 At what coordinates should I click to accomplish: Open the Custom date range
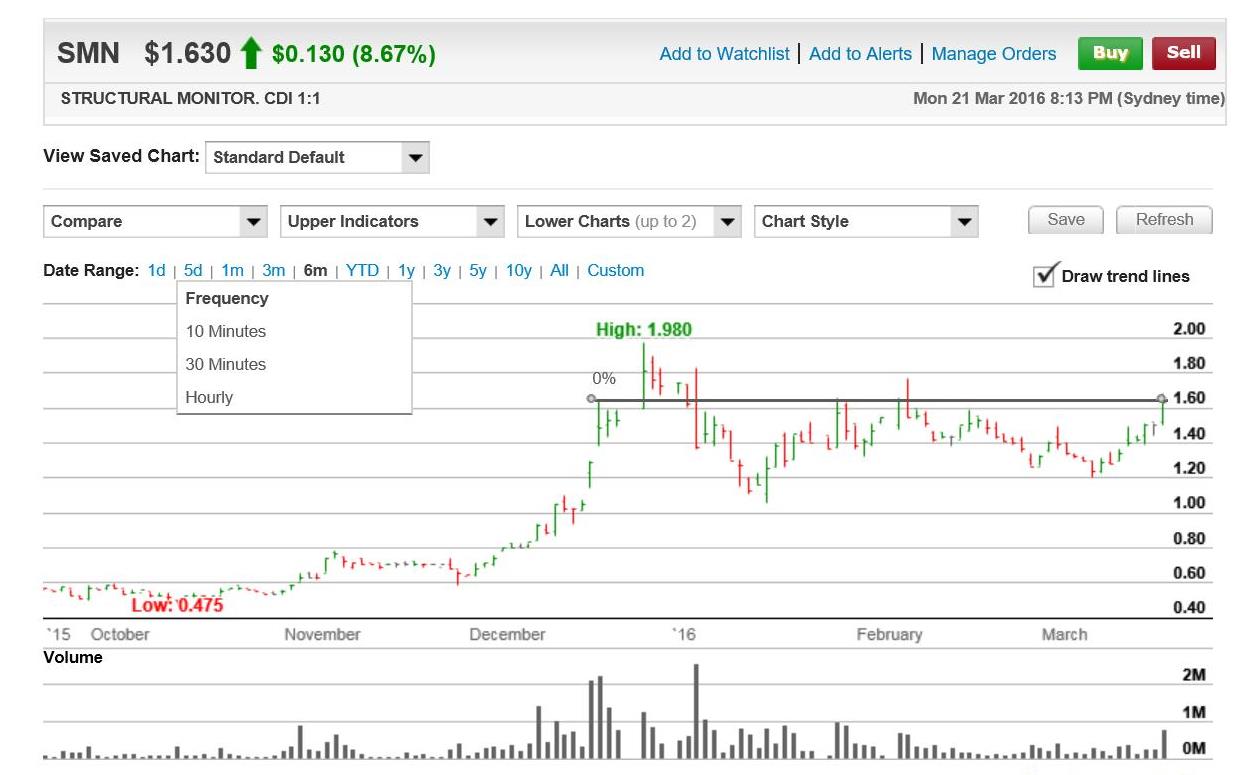pyautogui.click(x=615, y=271)
